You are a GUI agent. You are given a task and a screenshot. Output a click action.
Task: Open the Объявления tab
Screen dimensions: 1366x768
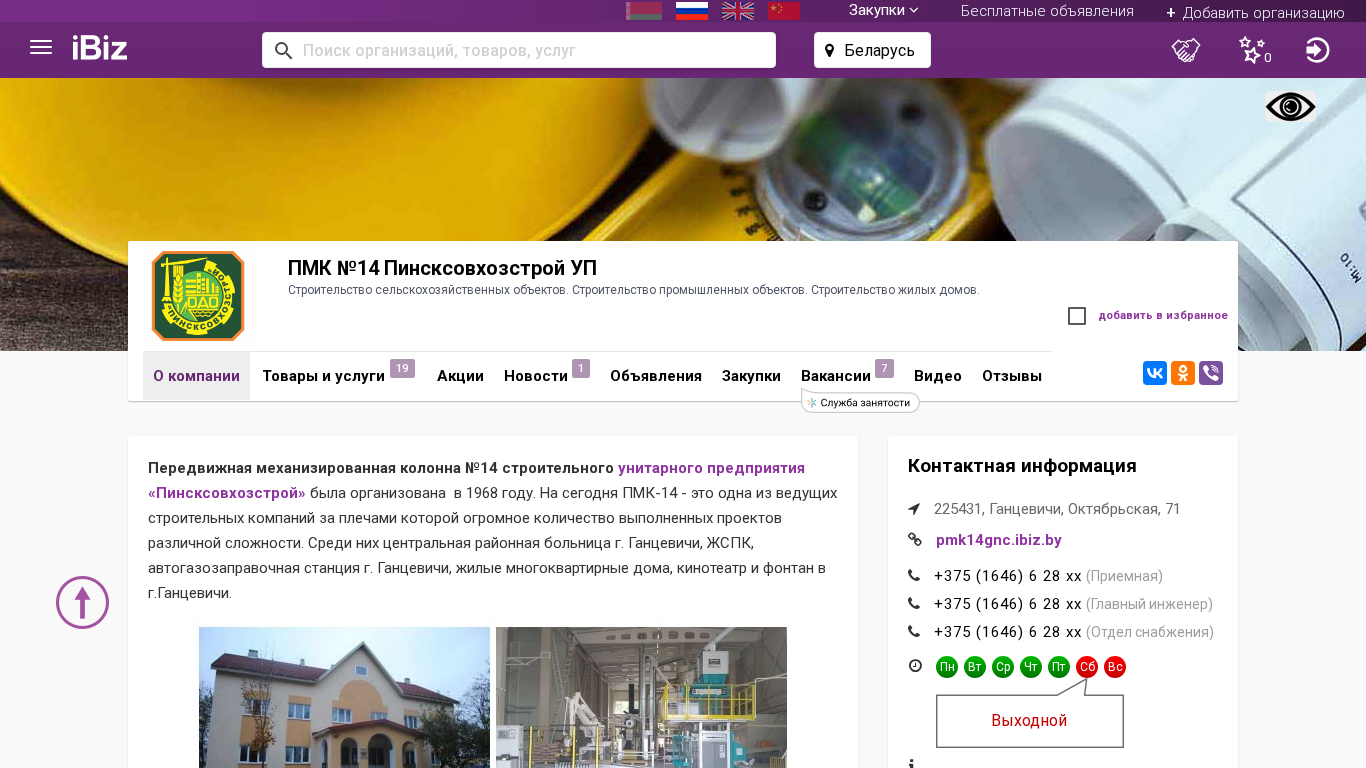coord(656,376)
